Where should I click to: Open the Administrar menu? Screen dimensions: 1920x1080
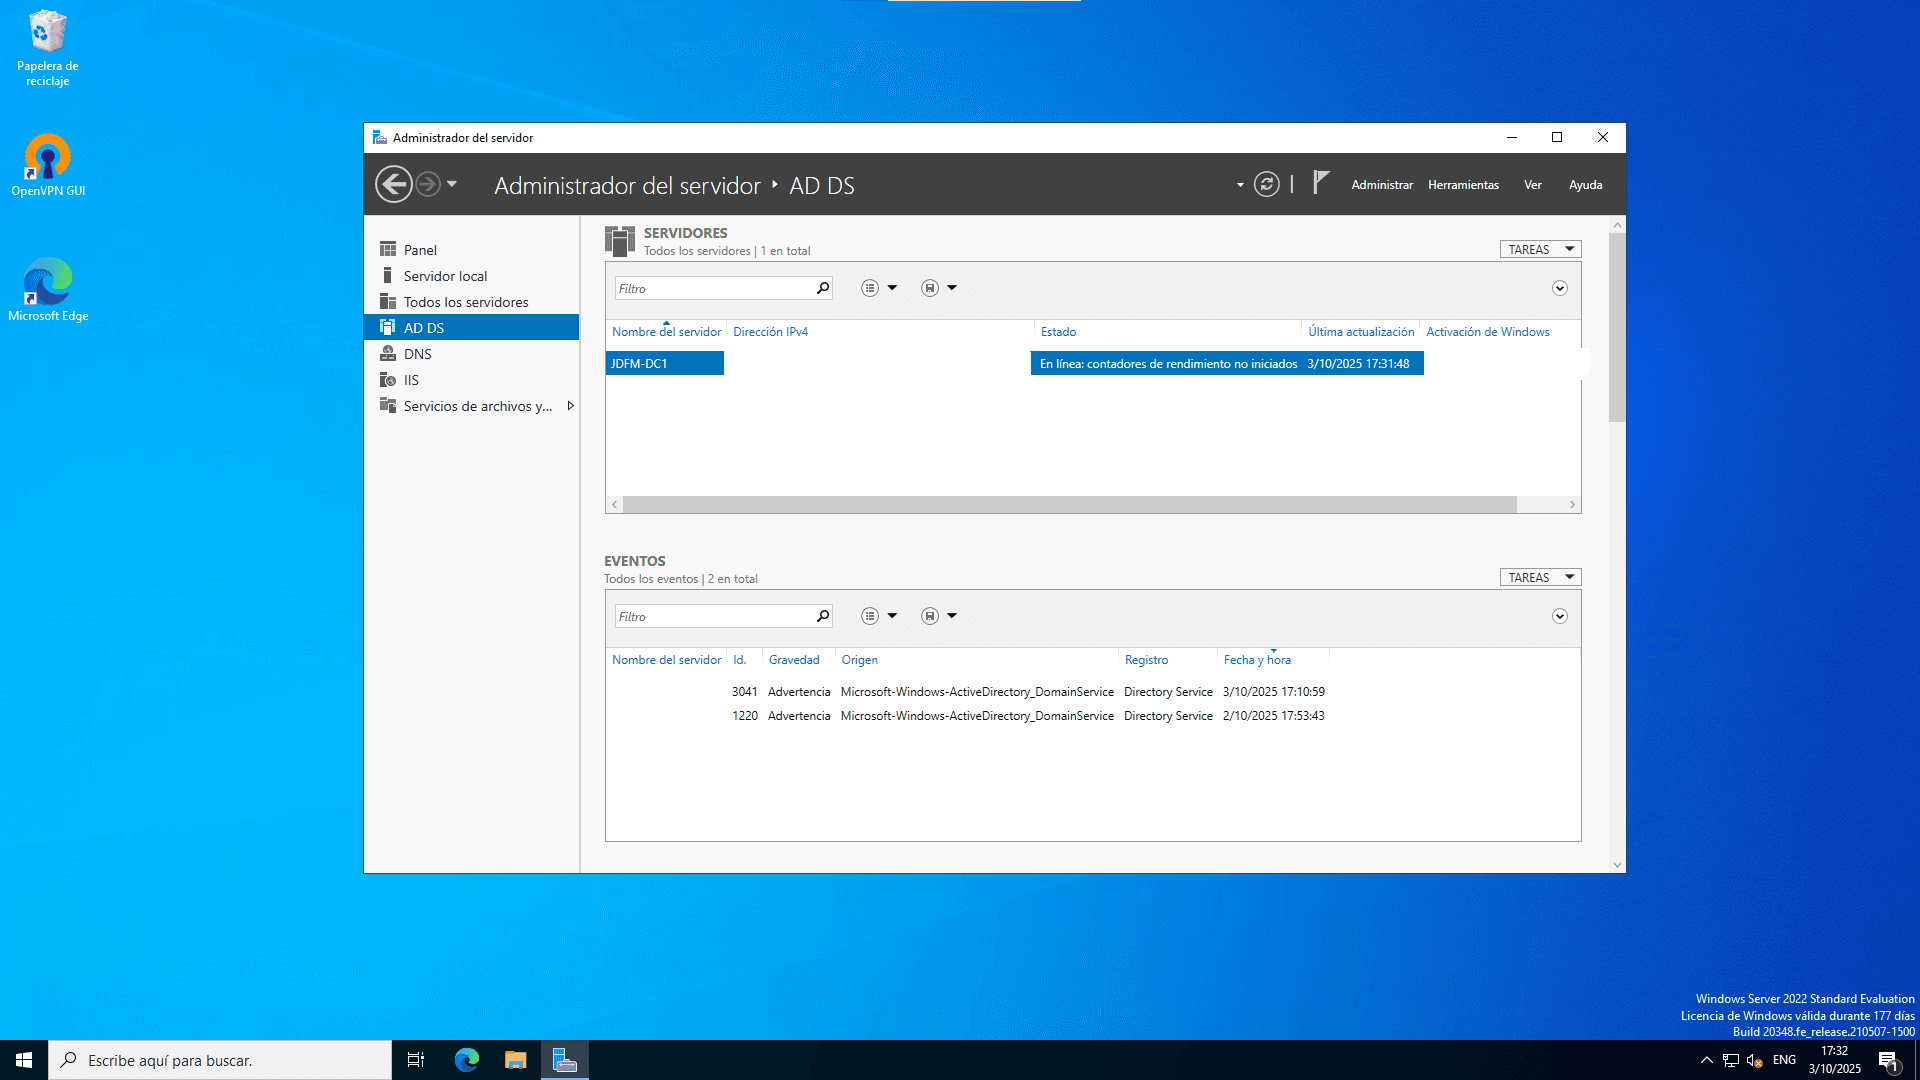1382,184
